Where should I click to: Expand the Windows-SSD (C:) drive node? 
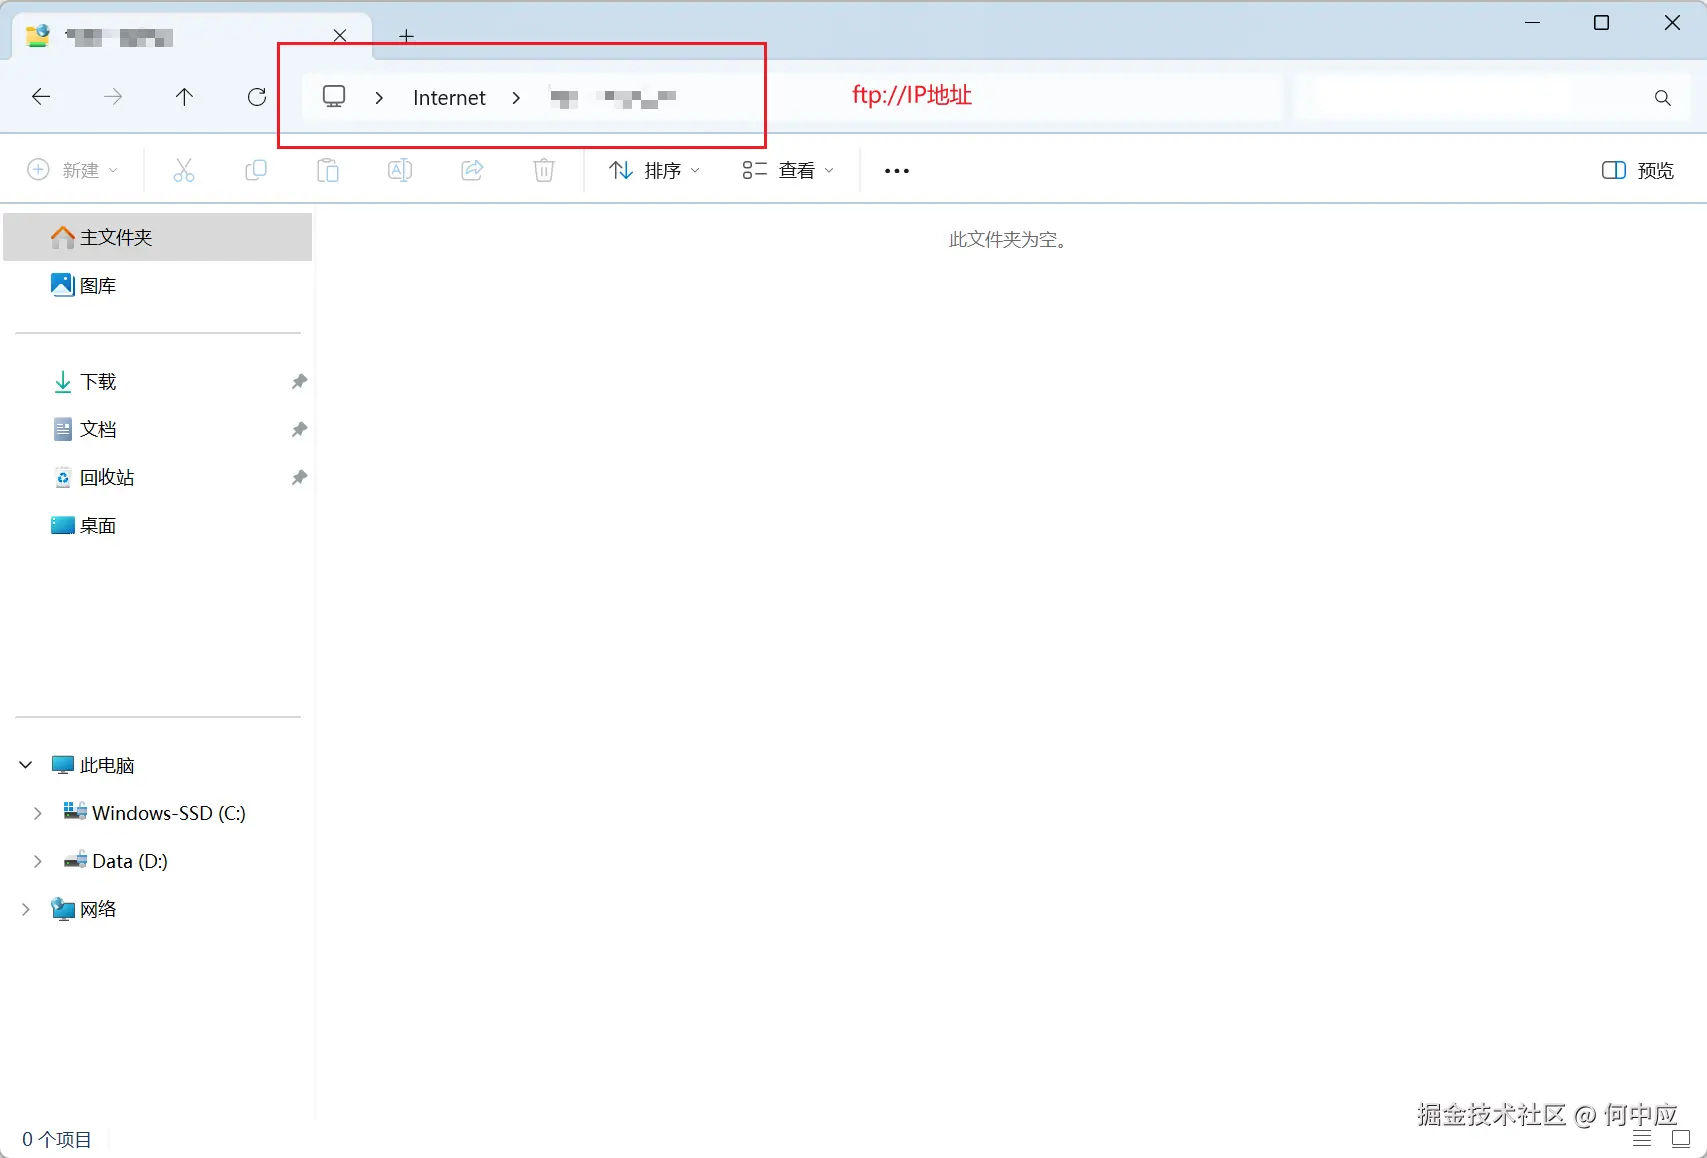tap(38, 813)
